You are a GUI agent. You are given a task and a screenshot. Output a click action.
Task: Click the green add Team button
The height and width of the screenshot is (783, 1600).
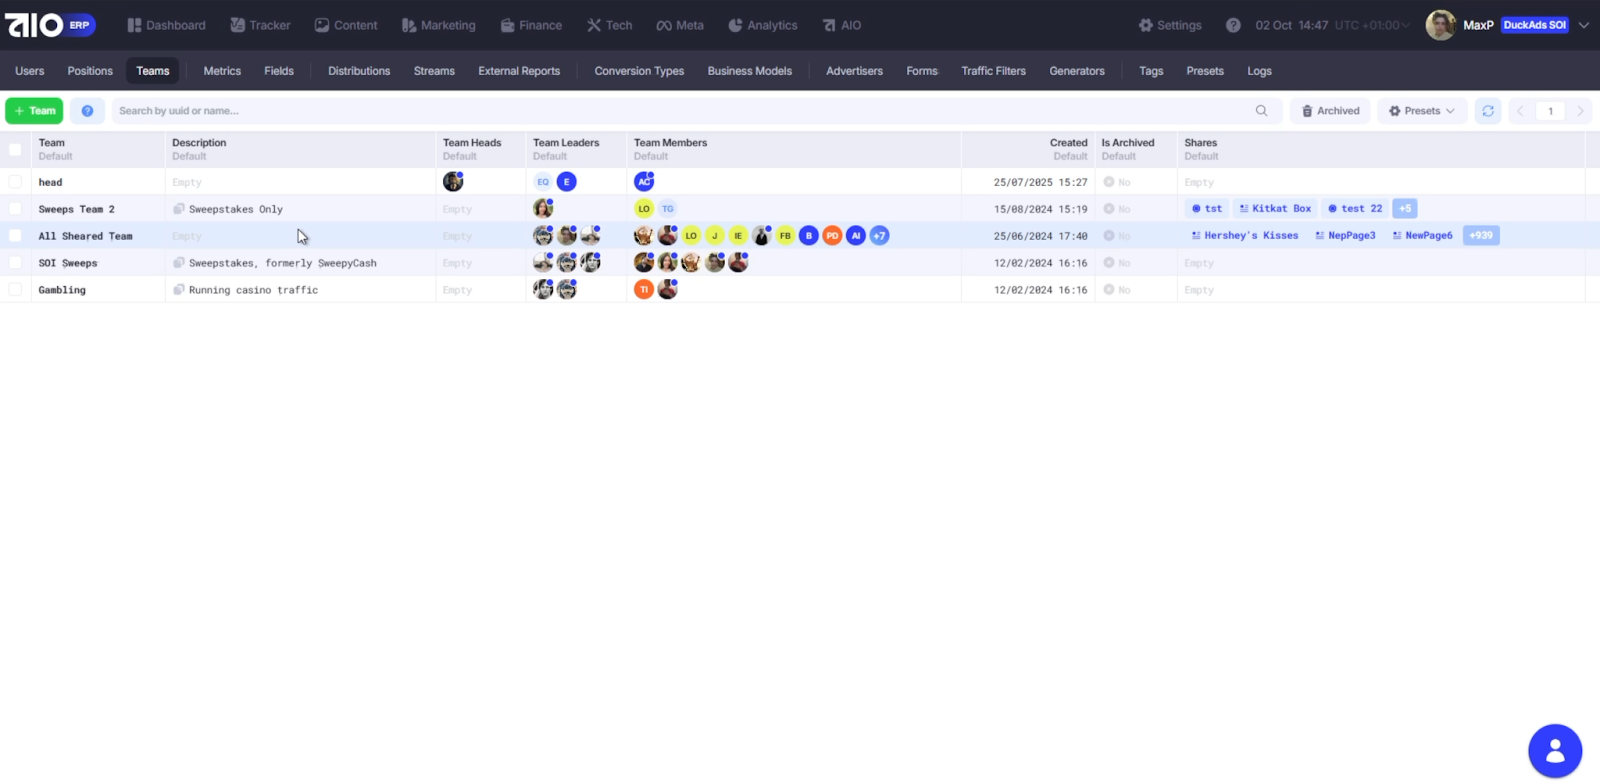tap(34, 111)
